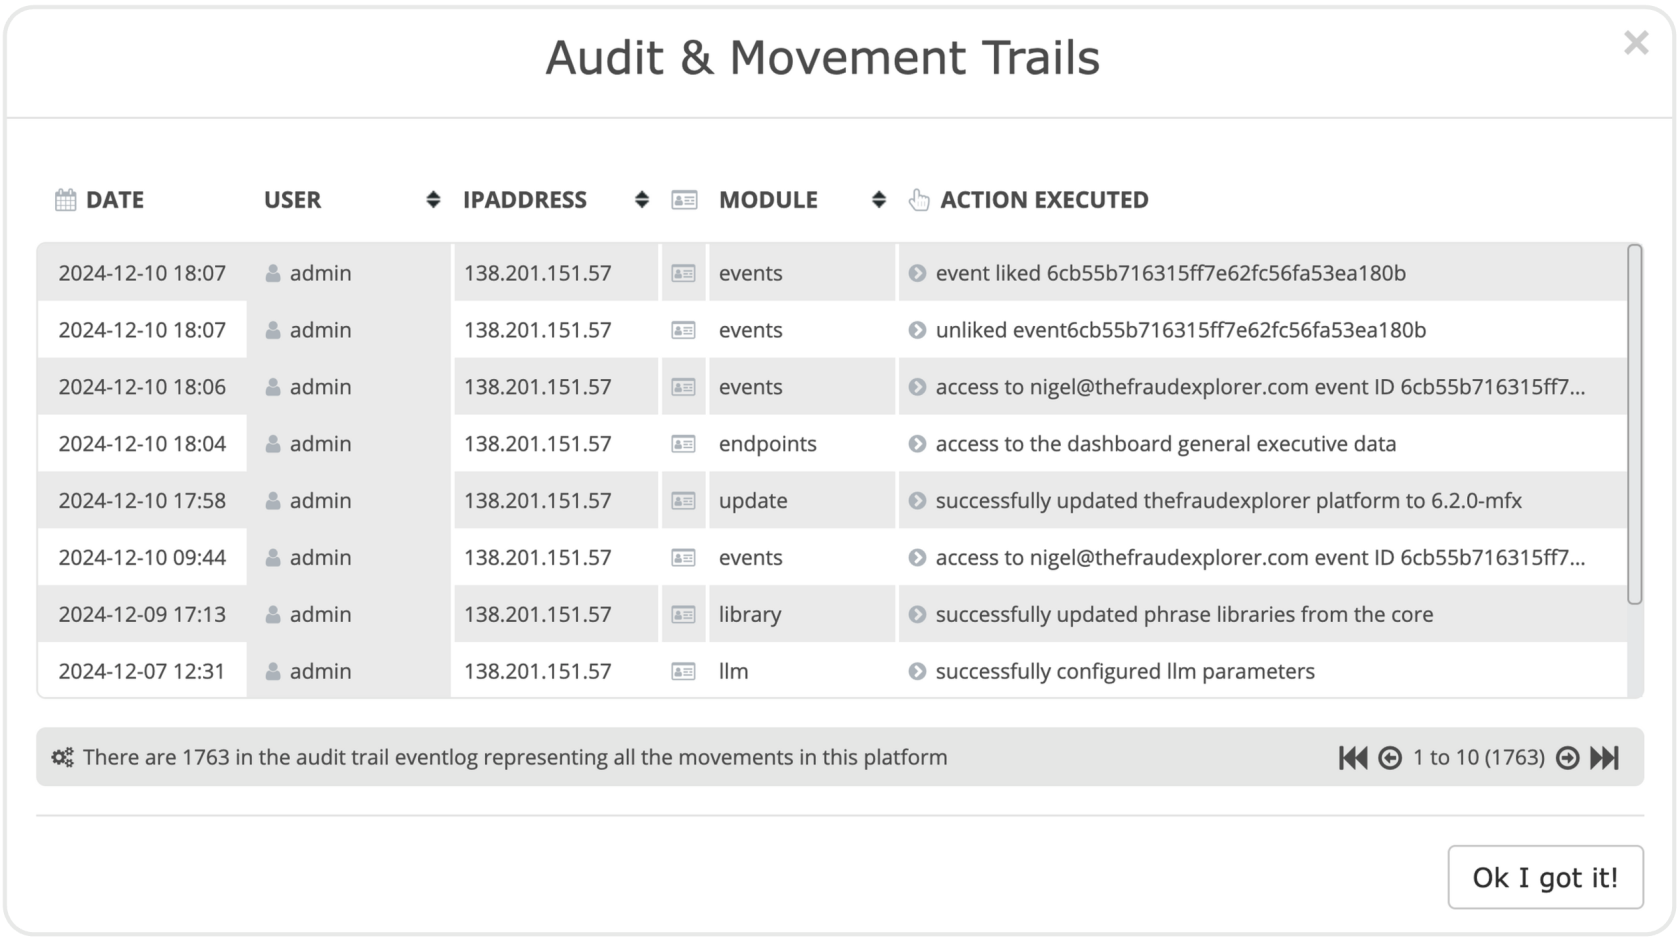Screen dimensions: 1680x944
Task: Click user icon in the 18:04 row
Action: pos(273,443)
